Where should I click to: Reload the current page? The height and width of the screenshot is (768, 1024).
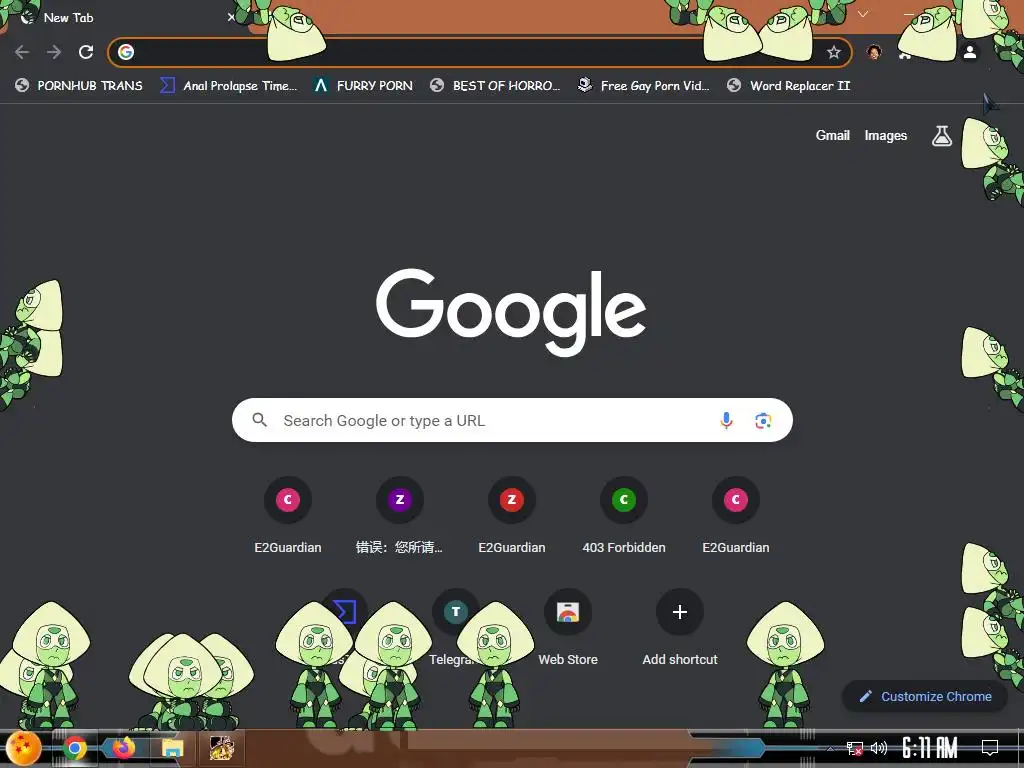click(x=86, y=52)
